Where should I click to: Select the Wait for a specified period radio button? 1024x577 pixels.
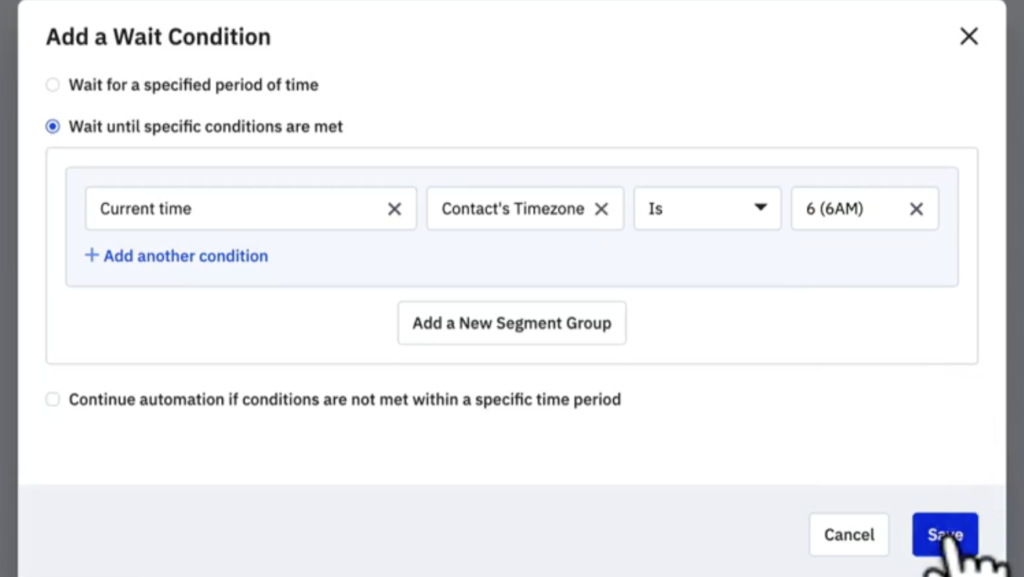53,85
